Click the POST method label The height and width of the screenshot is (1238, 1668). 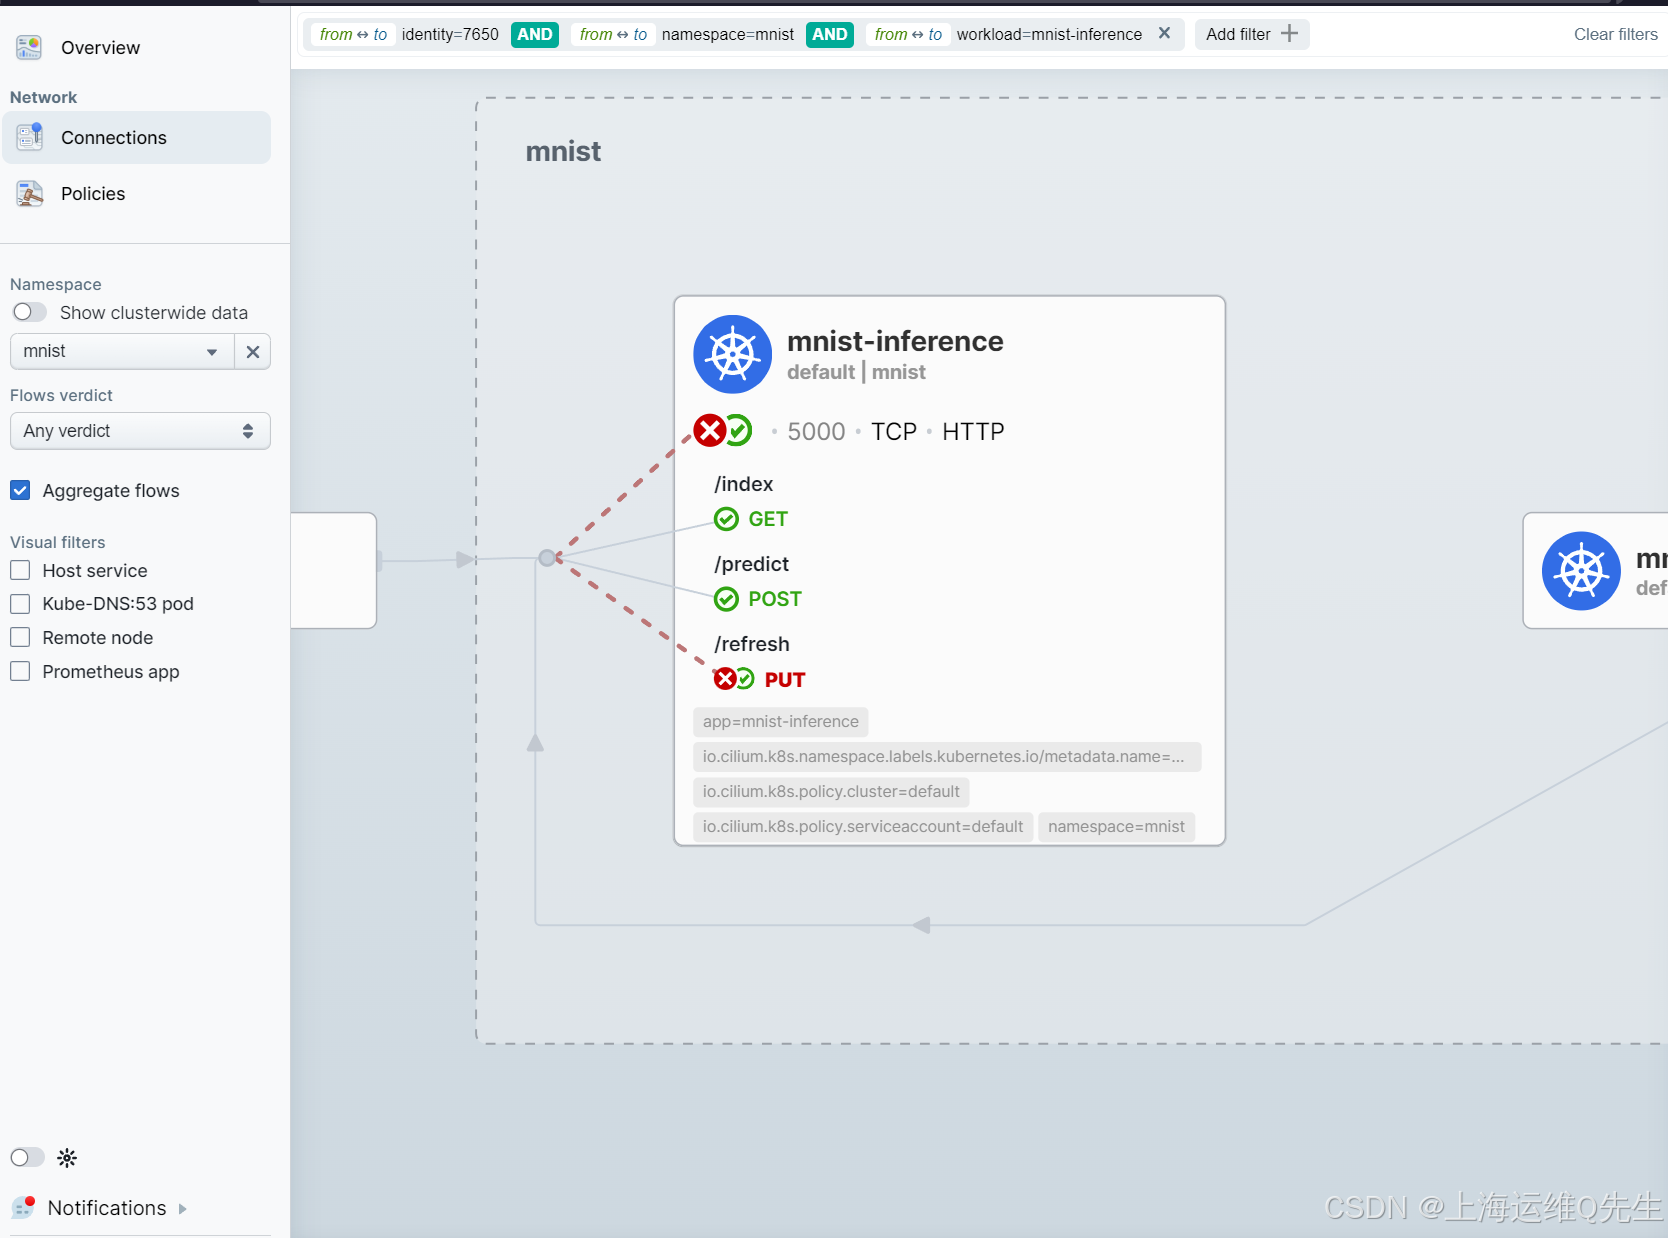[775, 599]
